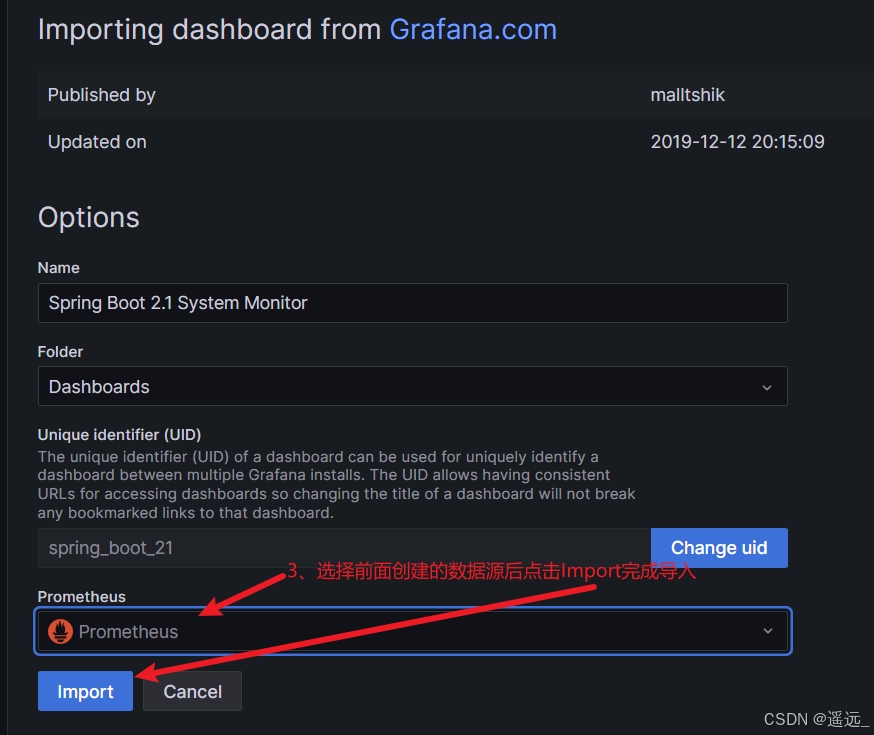The height and width of the screenshot is (735, 874).
Task: Click the spring_boot_21 UID field
Action: click(344, 548)
